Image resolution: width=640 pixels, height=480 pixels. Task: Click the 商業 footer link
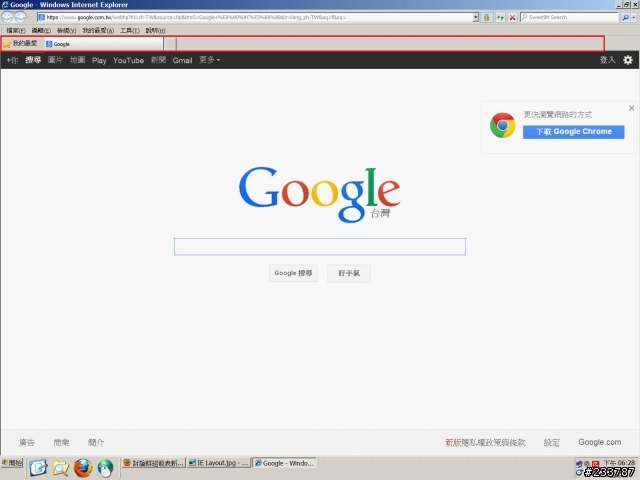[x=61, y=442]
